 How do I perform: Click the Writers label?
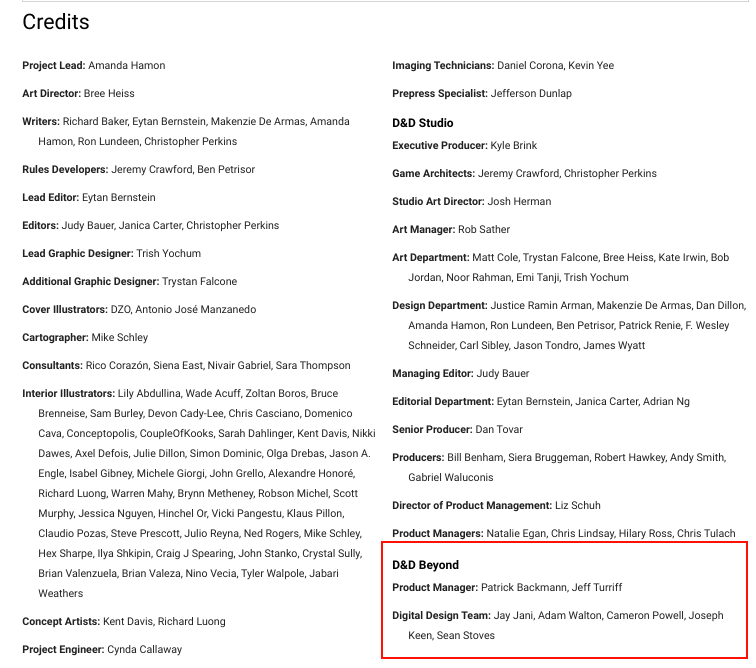(41, 121)
